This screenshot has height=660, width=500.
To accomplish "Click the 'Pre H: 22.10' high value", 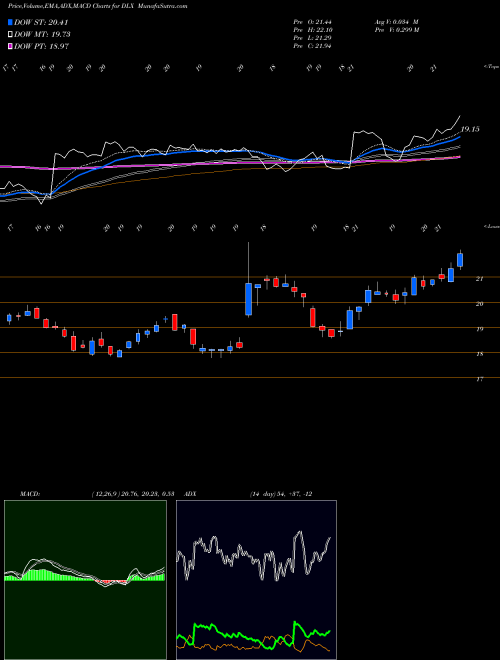I will point(312,30).
